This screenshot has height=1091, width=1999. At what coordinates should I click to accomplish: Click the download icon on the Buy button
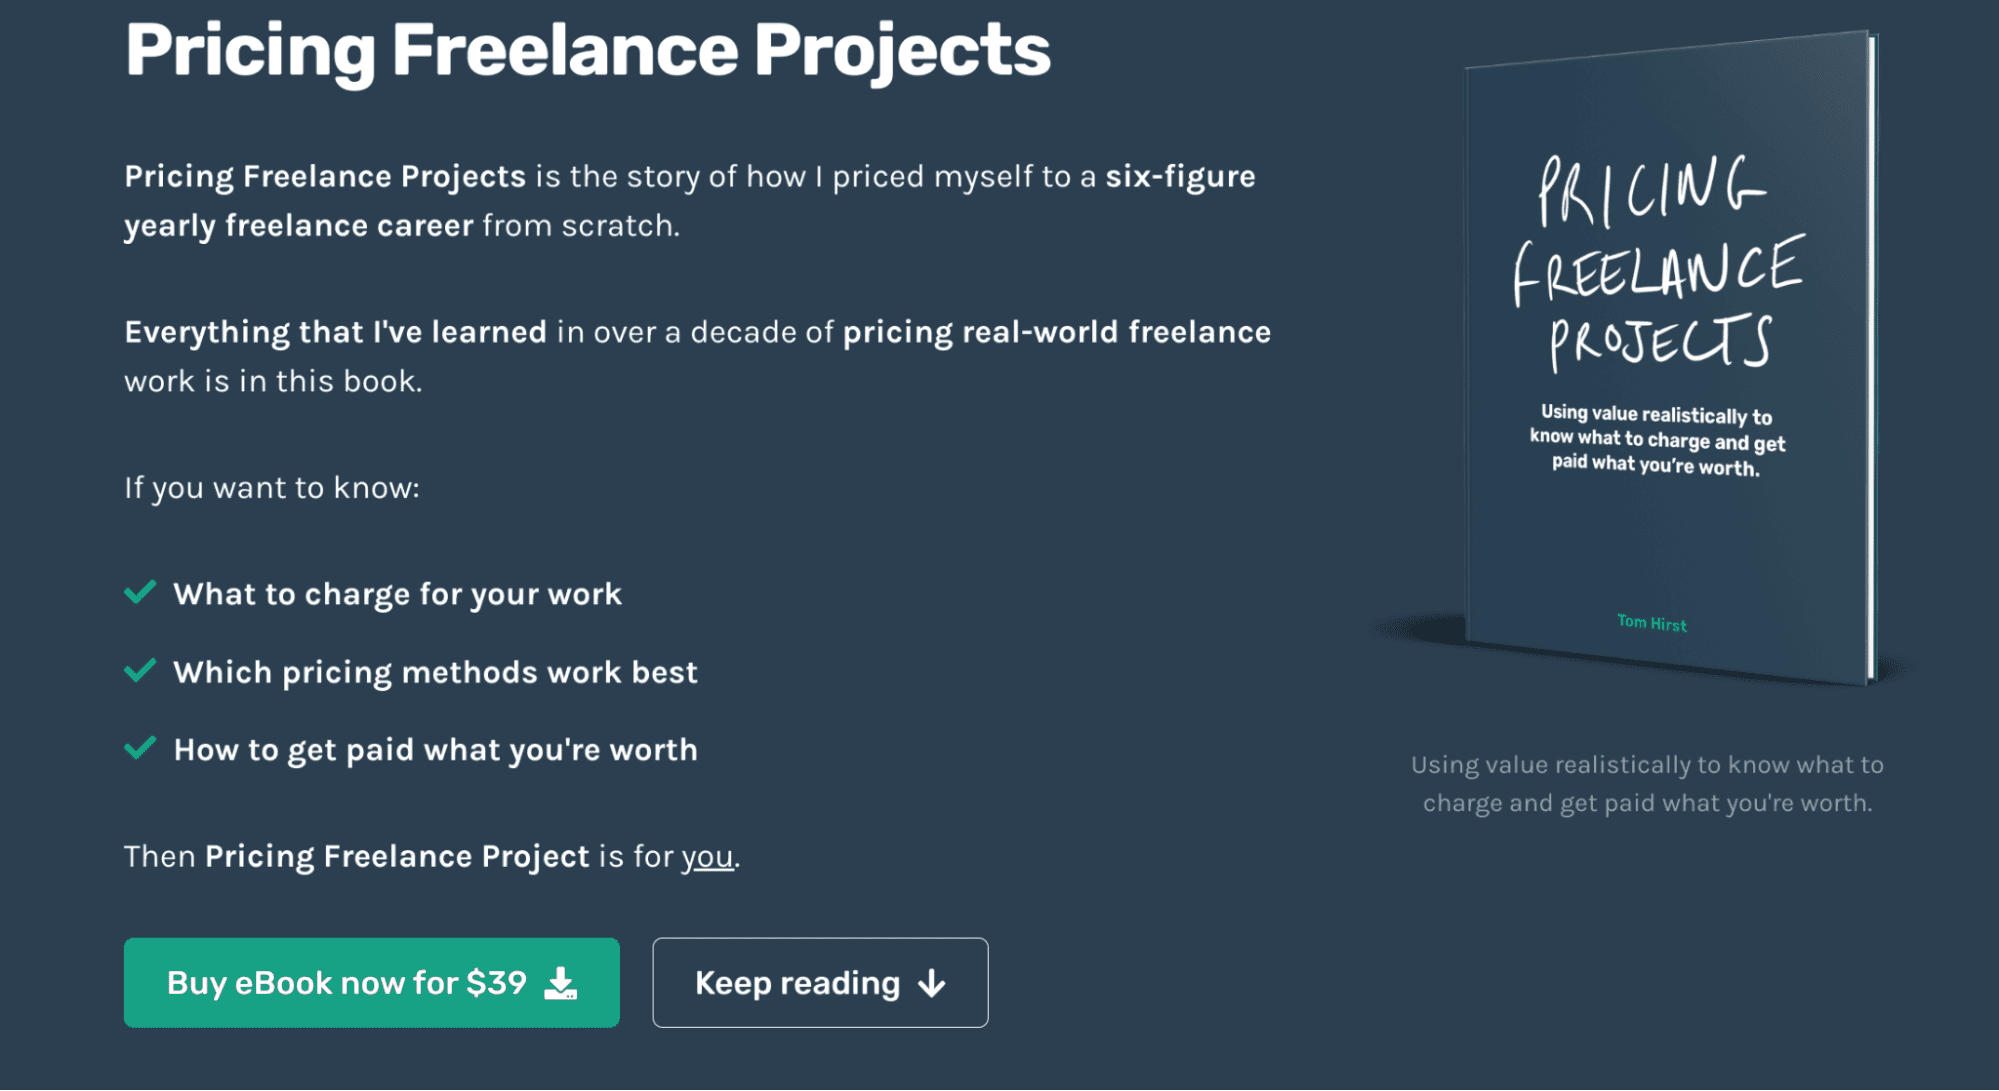coord(561,984)
